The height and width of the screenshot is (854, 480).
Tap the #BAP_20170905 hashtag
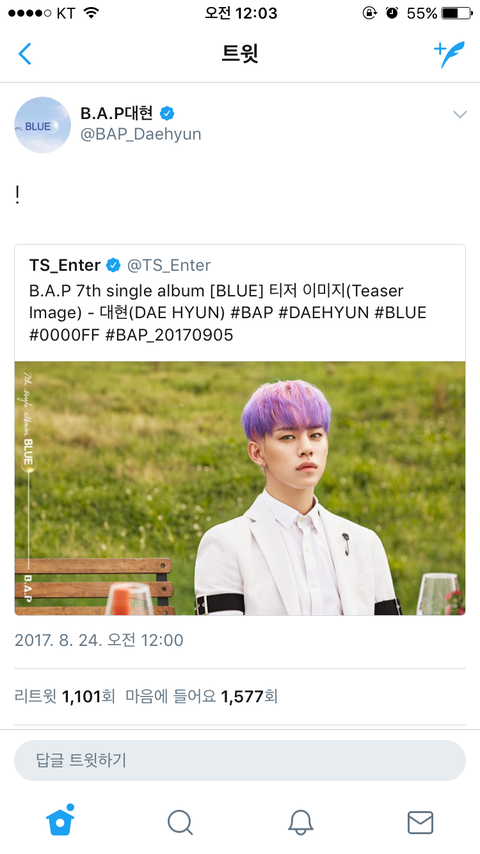point(169,334)
